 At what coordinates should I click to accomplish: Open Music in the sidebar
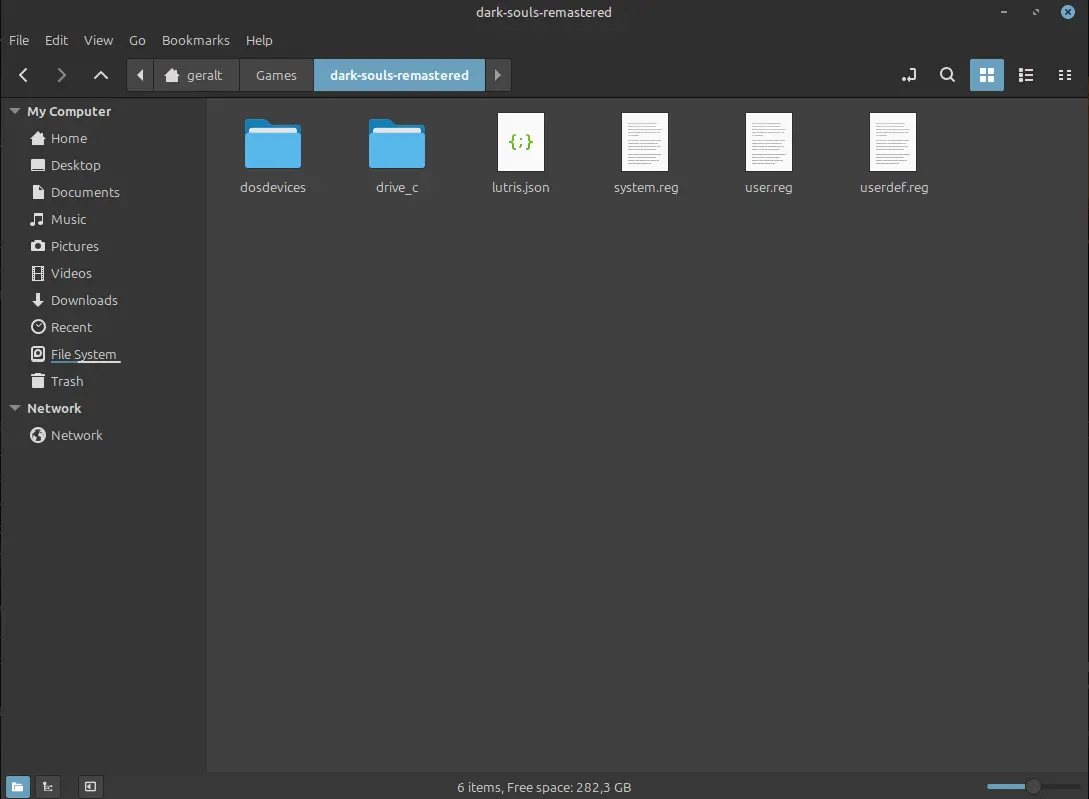(x=68, y=220)
